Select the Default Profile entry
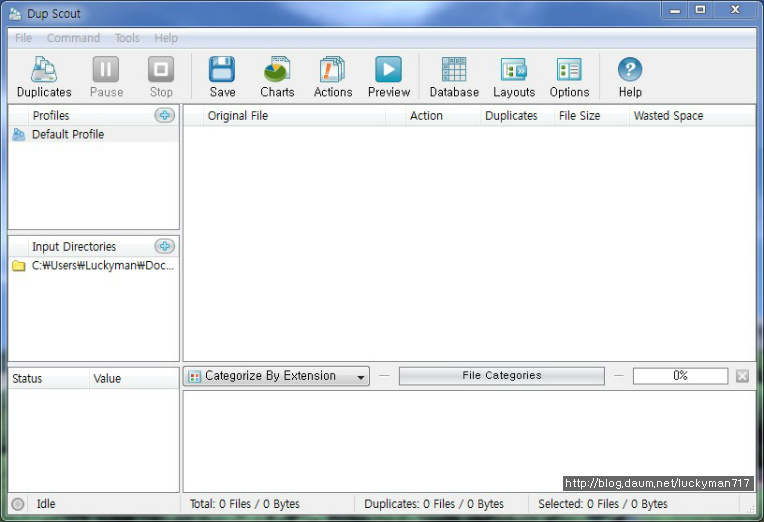764x522 pixels. pyautogui.click(x=67, y=134)
